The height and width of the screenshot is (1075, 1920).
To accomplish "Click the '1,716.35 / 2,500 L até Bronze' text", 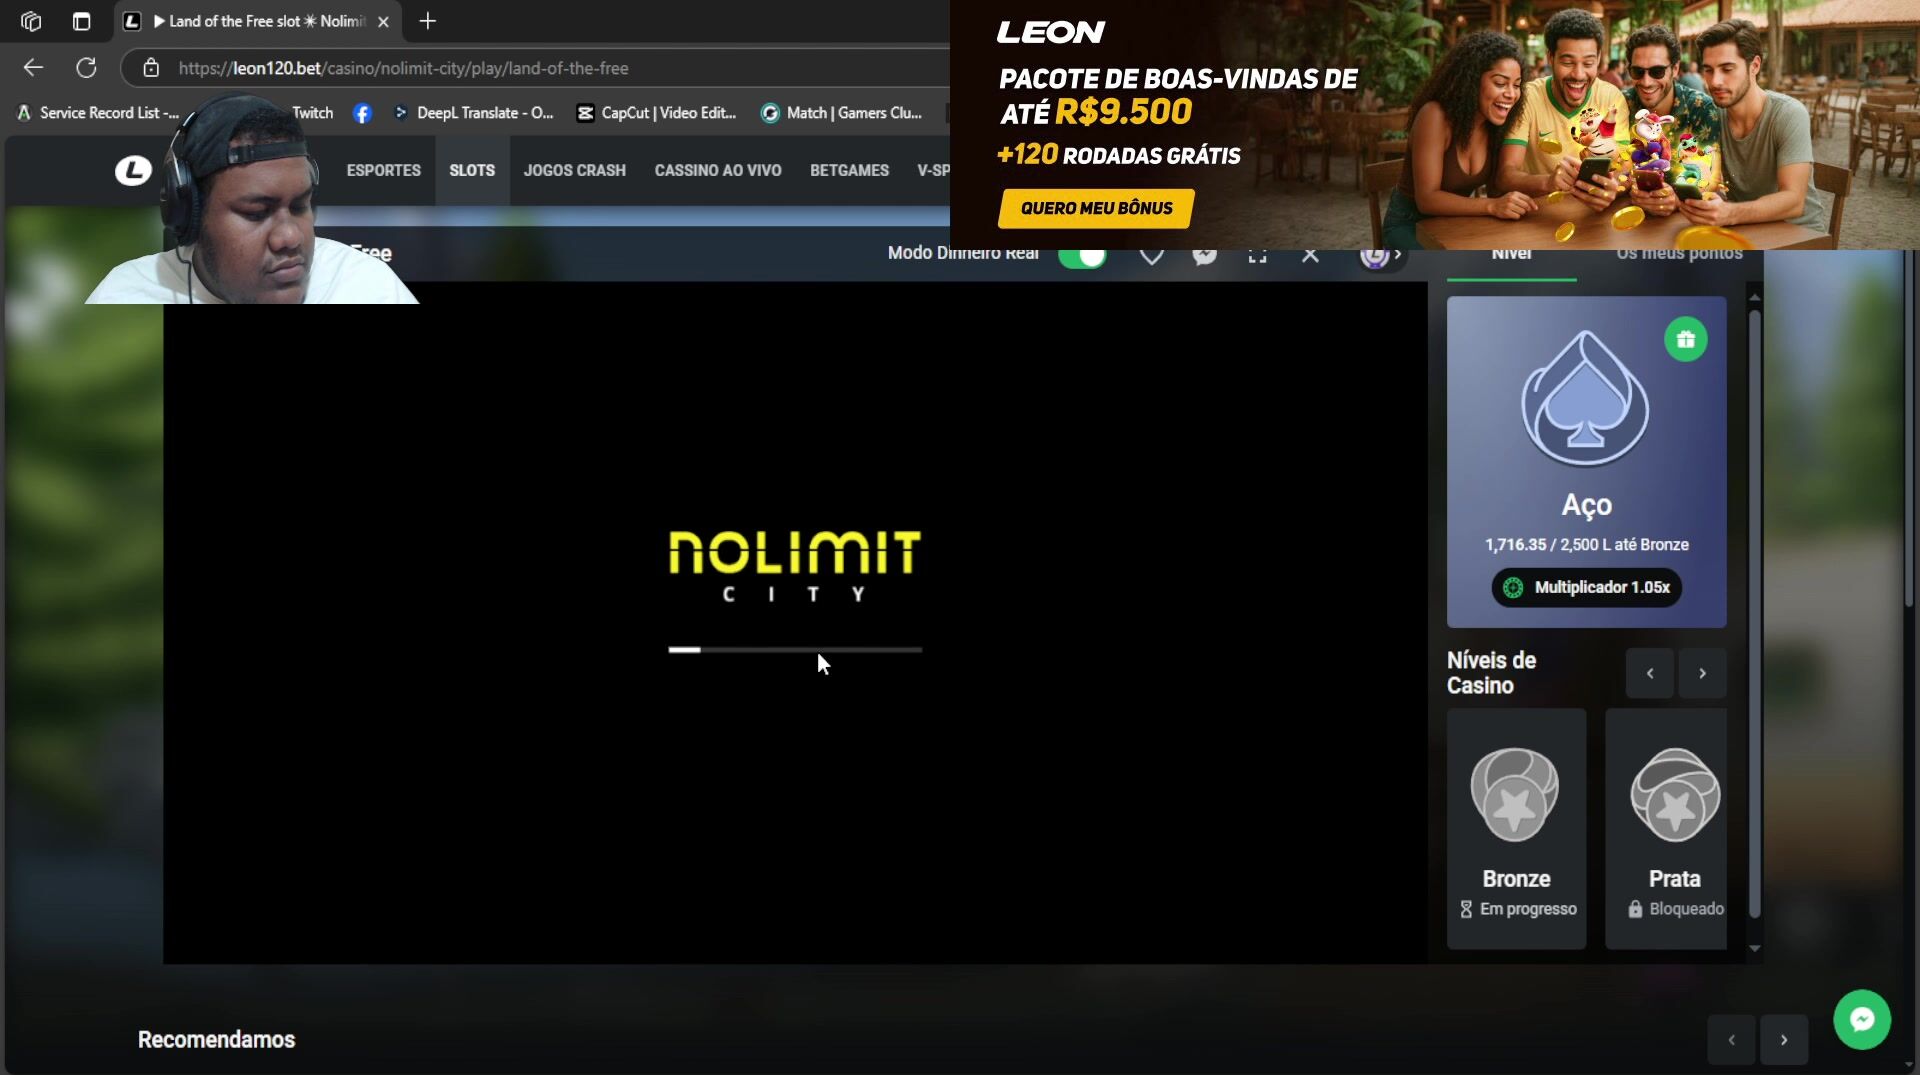I will (1586, 545).
